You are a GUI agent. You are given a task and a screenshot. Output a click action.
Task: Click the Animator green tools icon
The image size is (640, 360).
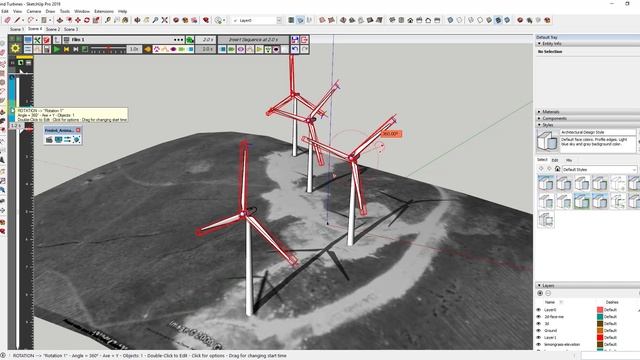(37, 40)
